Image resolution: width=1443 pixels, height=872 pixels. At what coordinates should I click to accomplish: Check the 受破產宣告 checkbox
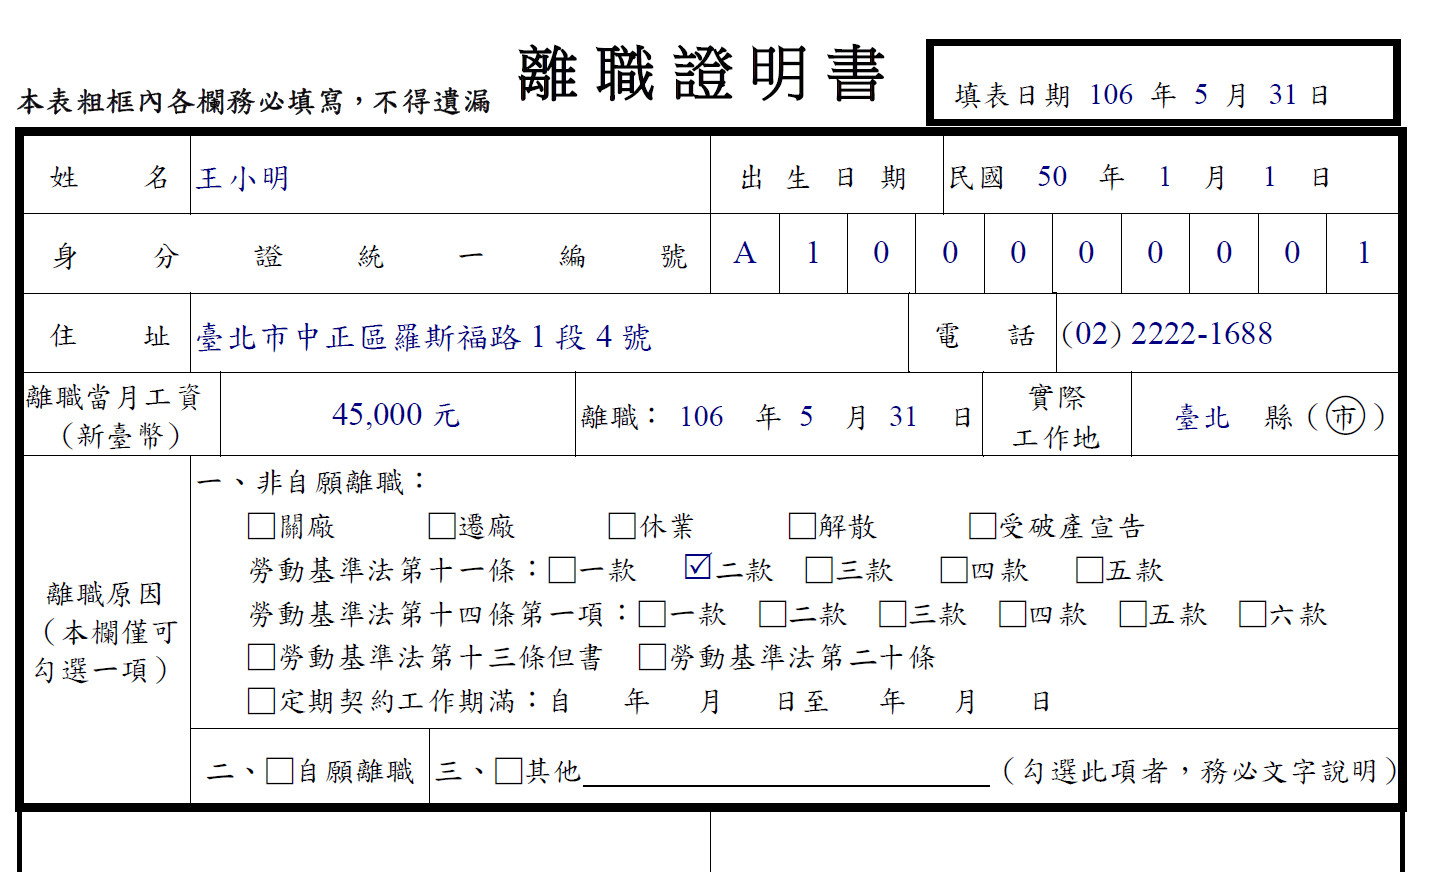pos(982,526)
